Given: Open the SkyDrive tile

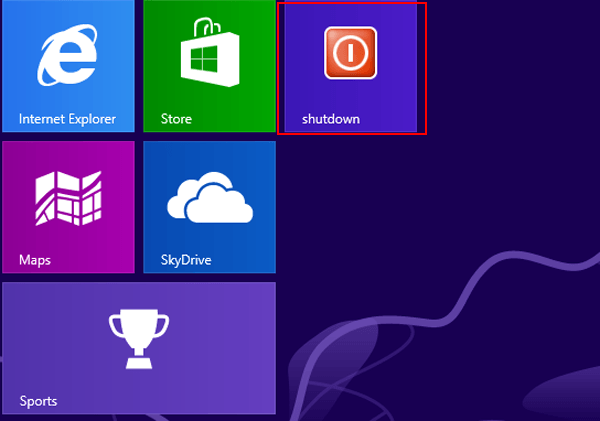Looking at the screenshot, I should (209, 207).
